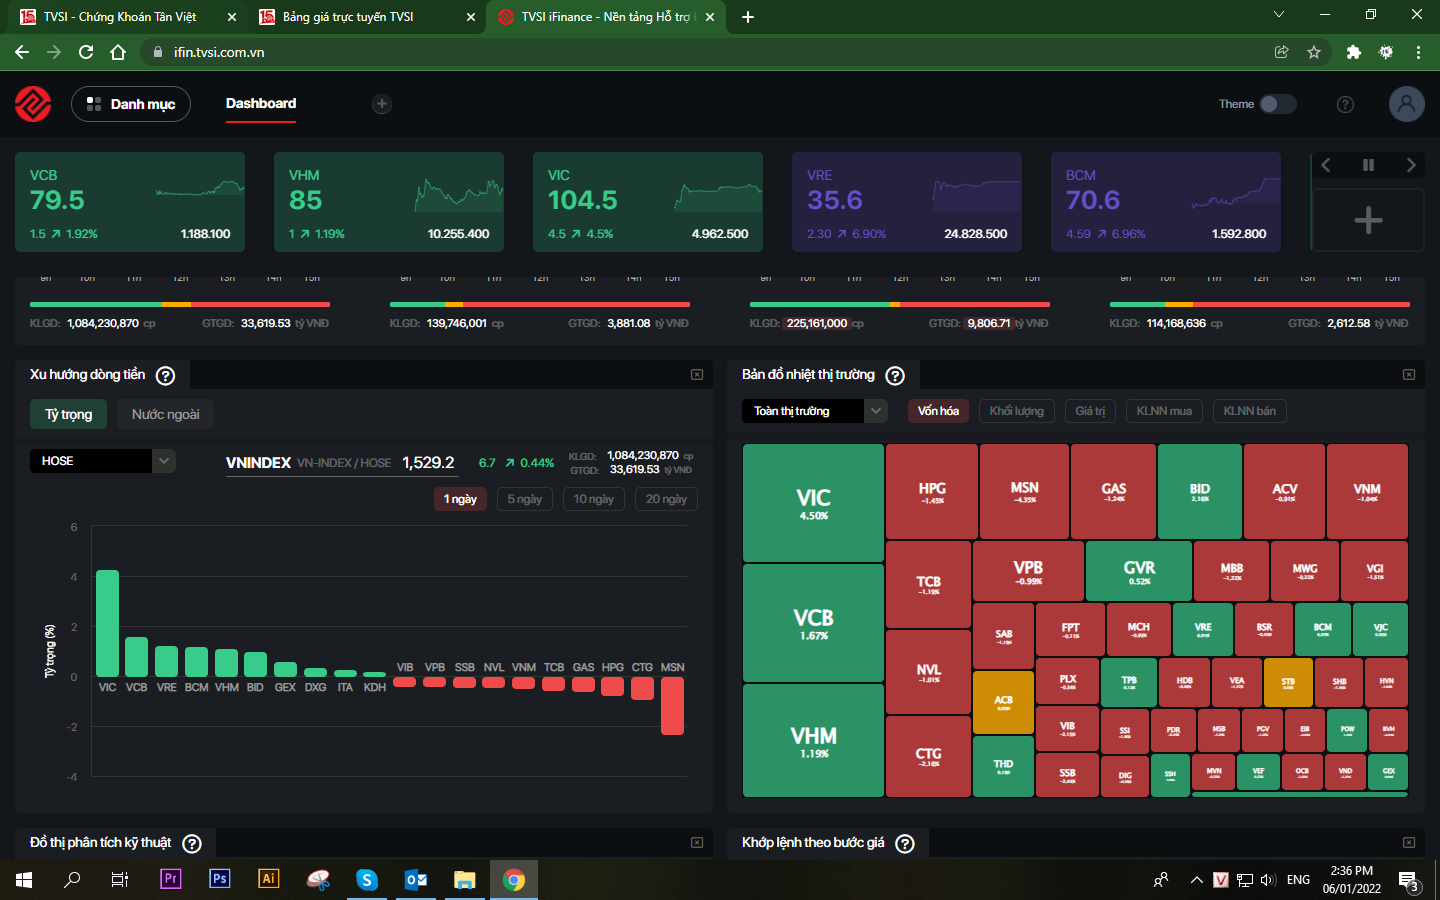Open the user account avatar

[x=1406, y=104]
